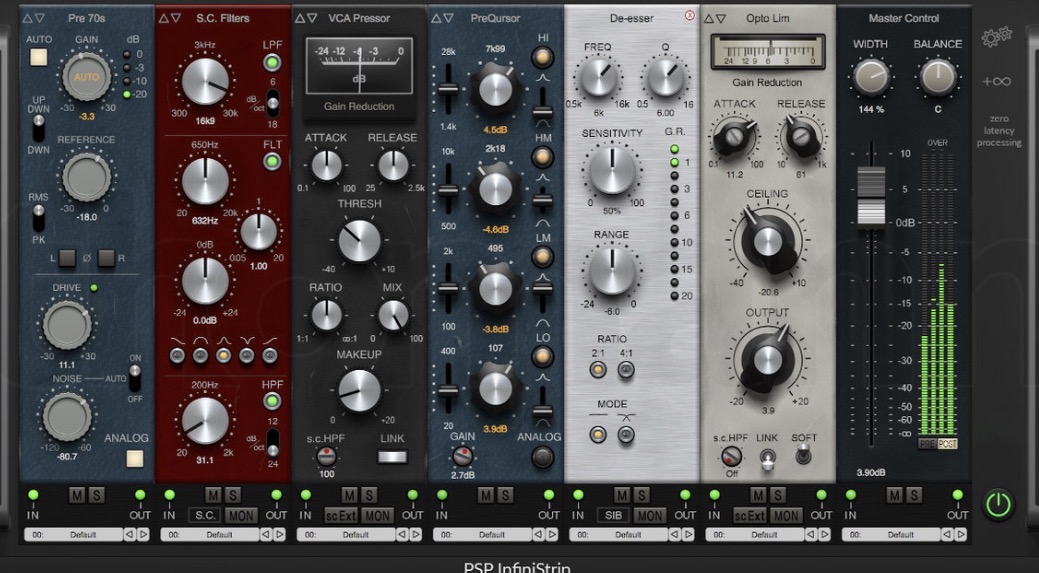The height and width of the screenshot is (573, 1039).
Task: Load previous preset for Master Control module
Action: (947, 534)
